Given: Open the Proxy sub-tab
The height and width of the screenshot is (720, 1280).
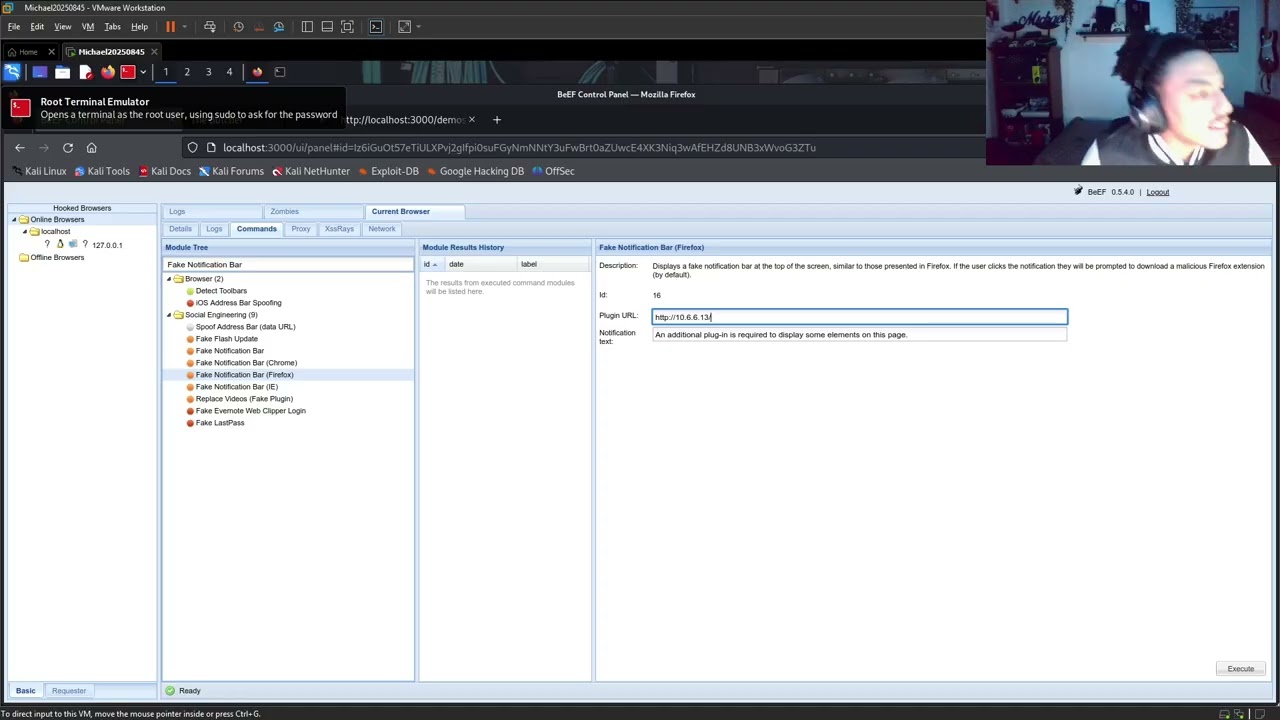Looking at the screenshot, I should [x=301, y=229].
